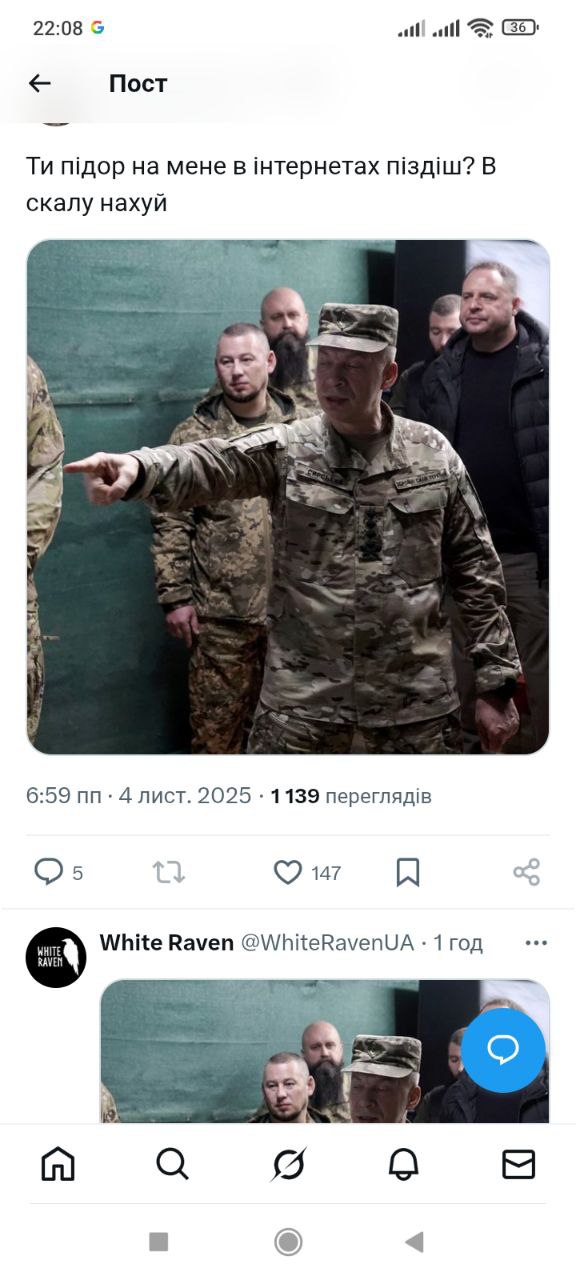View the main post photo fullscreen

(x=288, y=497)
